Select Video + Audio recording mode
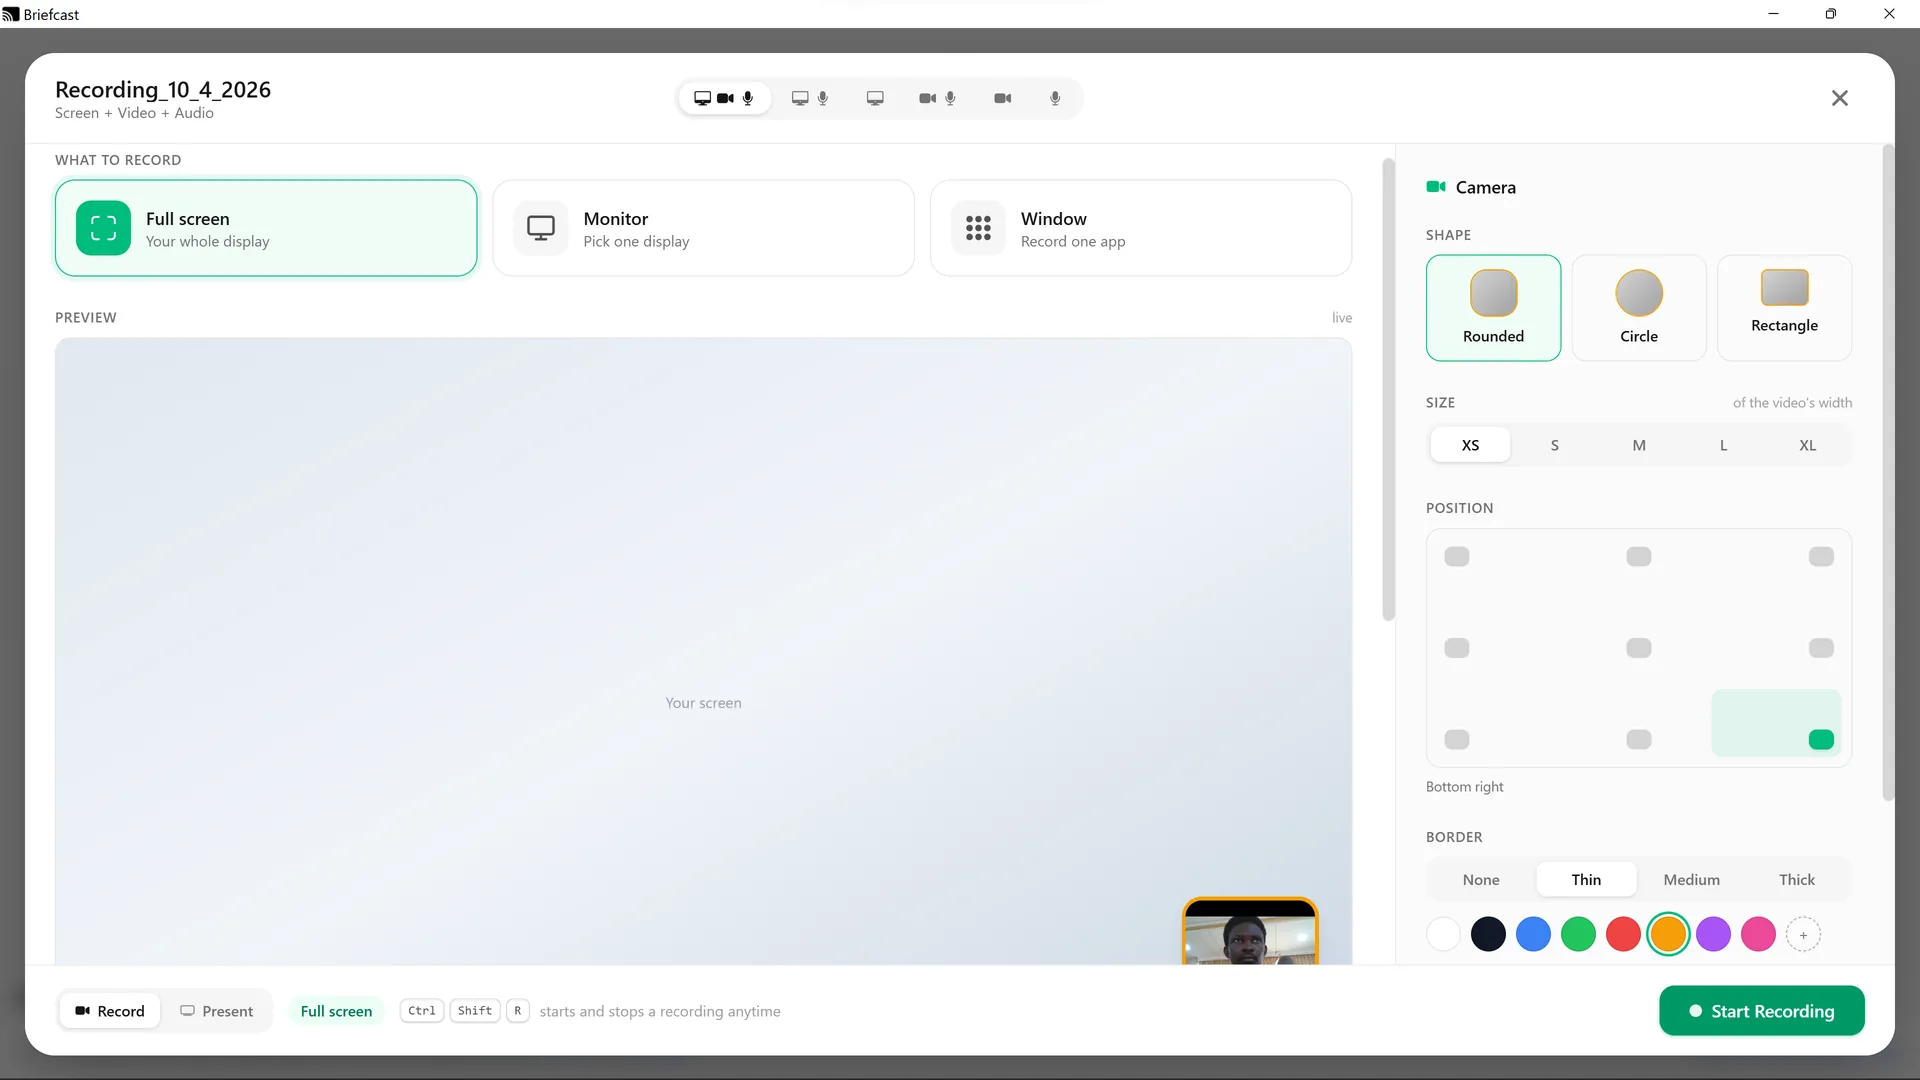 (937, 98)
